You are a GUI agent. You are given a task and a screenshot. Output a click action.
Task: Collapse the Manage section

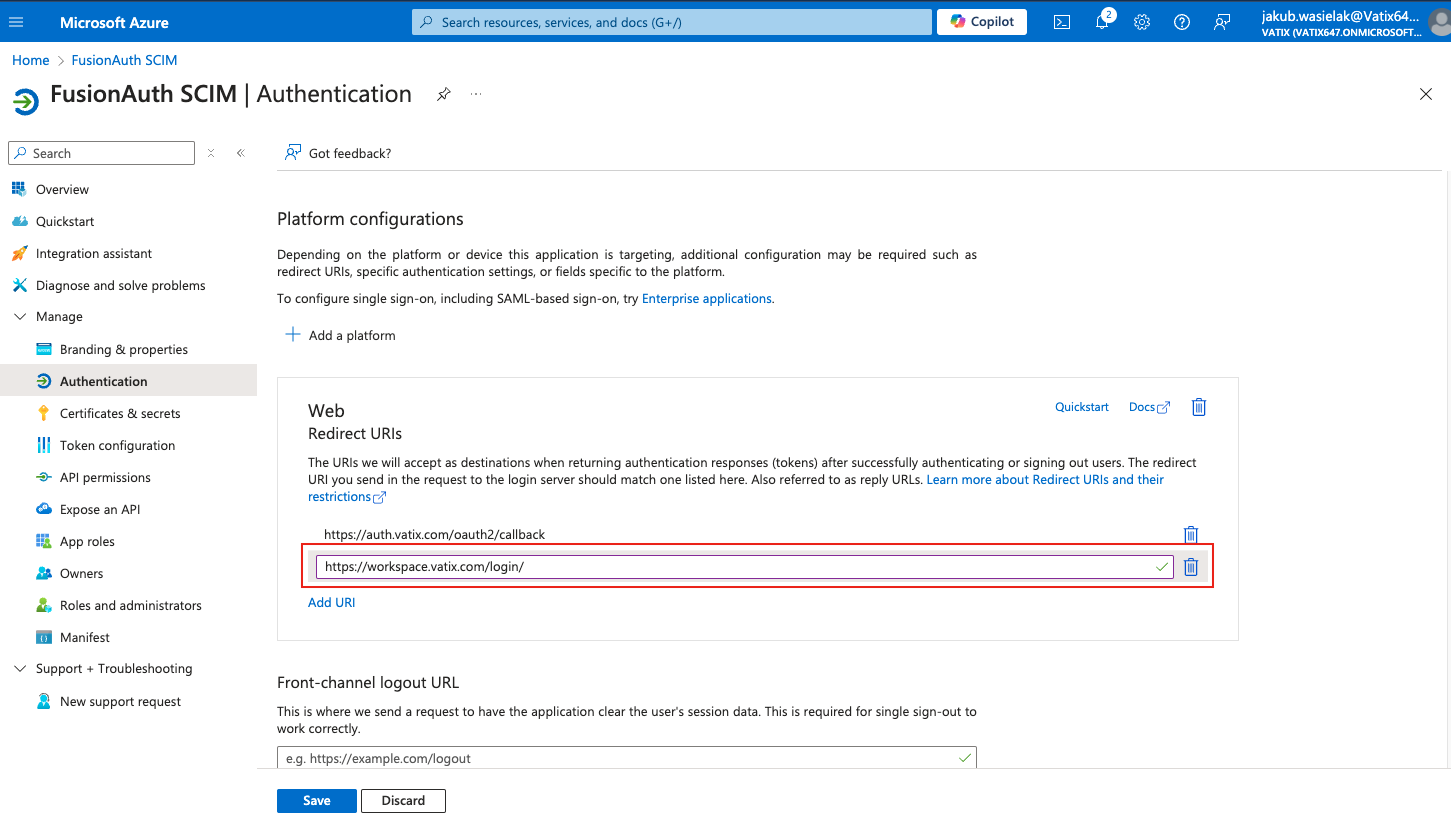(20, 317)
